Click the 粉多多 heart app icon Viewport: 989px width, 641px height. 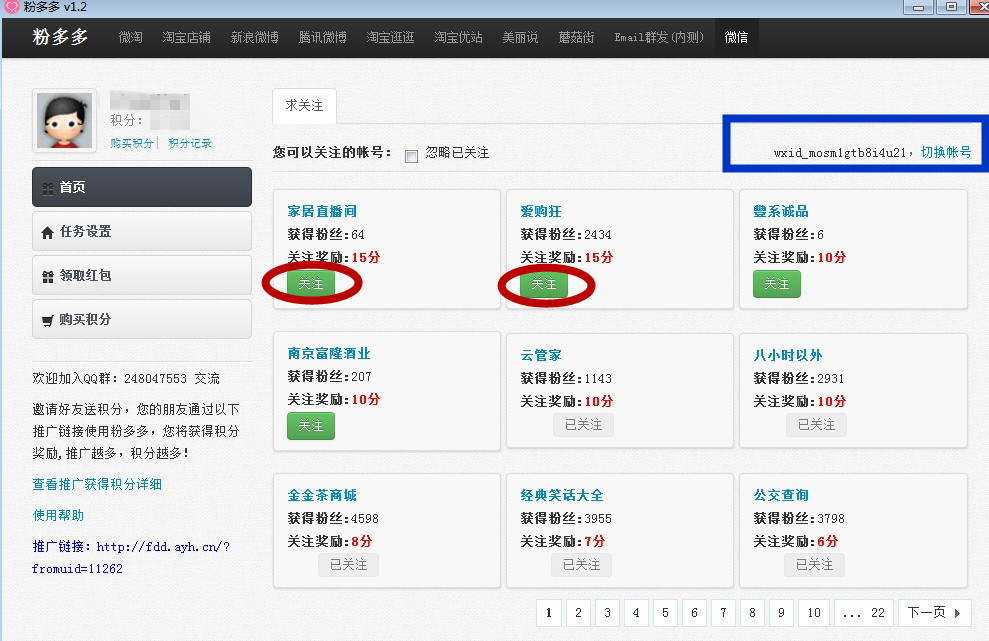pos(12,7)
